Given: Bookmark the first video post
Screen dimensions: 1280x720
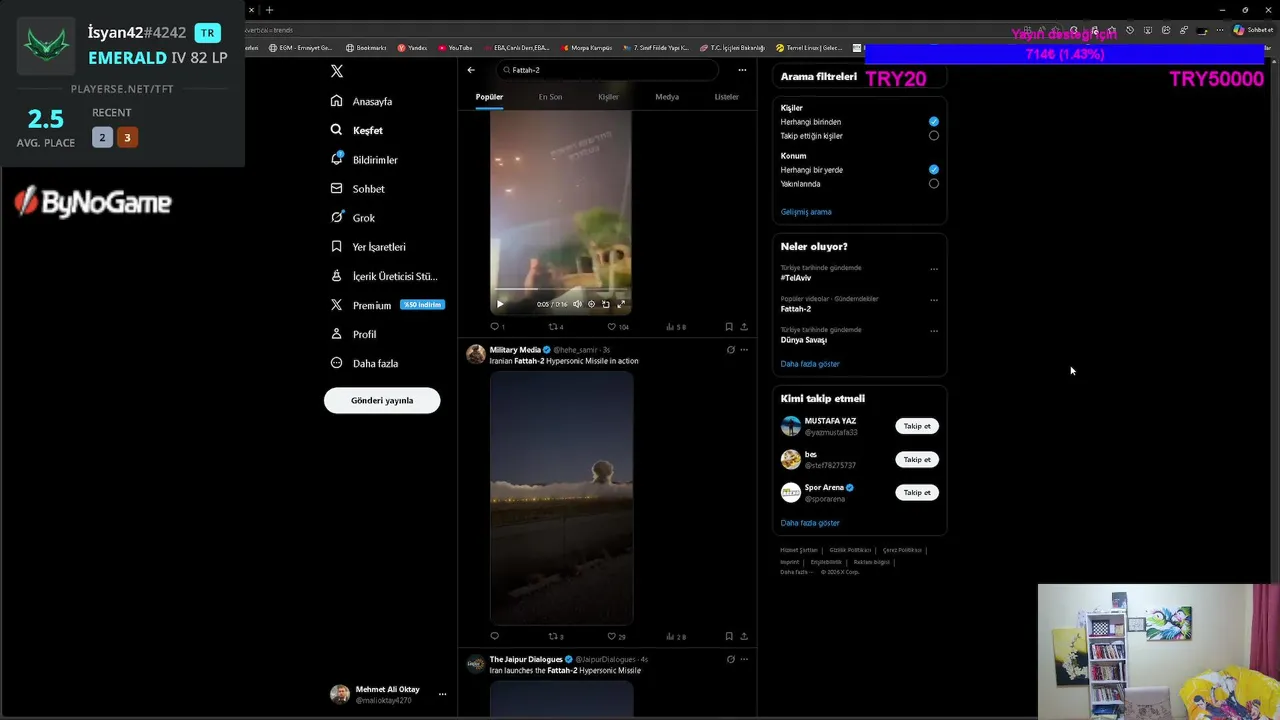Looking at the screenshot, I should point(729,327).
